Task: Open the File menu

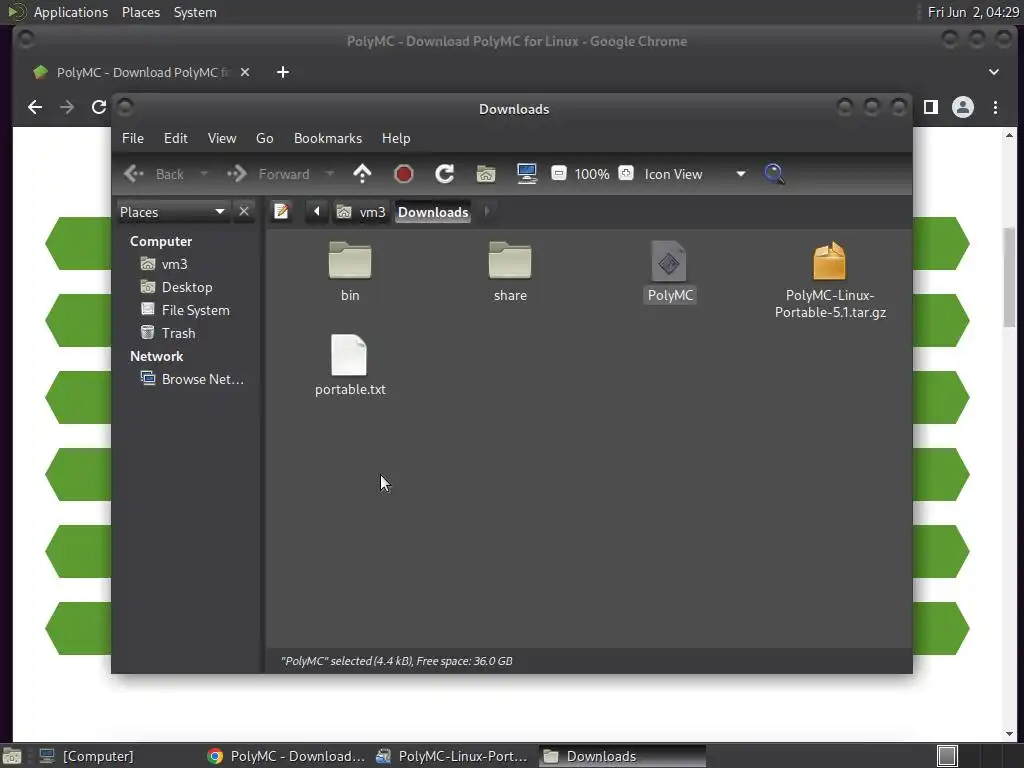Action: (133, 138)
